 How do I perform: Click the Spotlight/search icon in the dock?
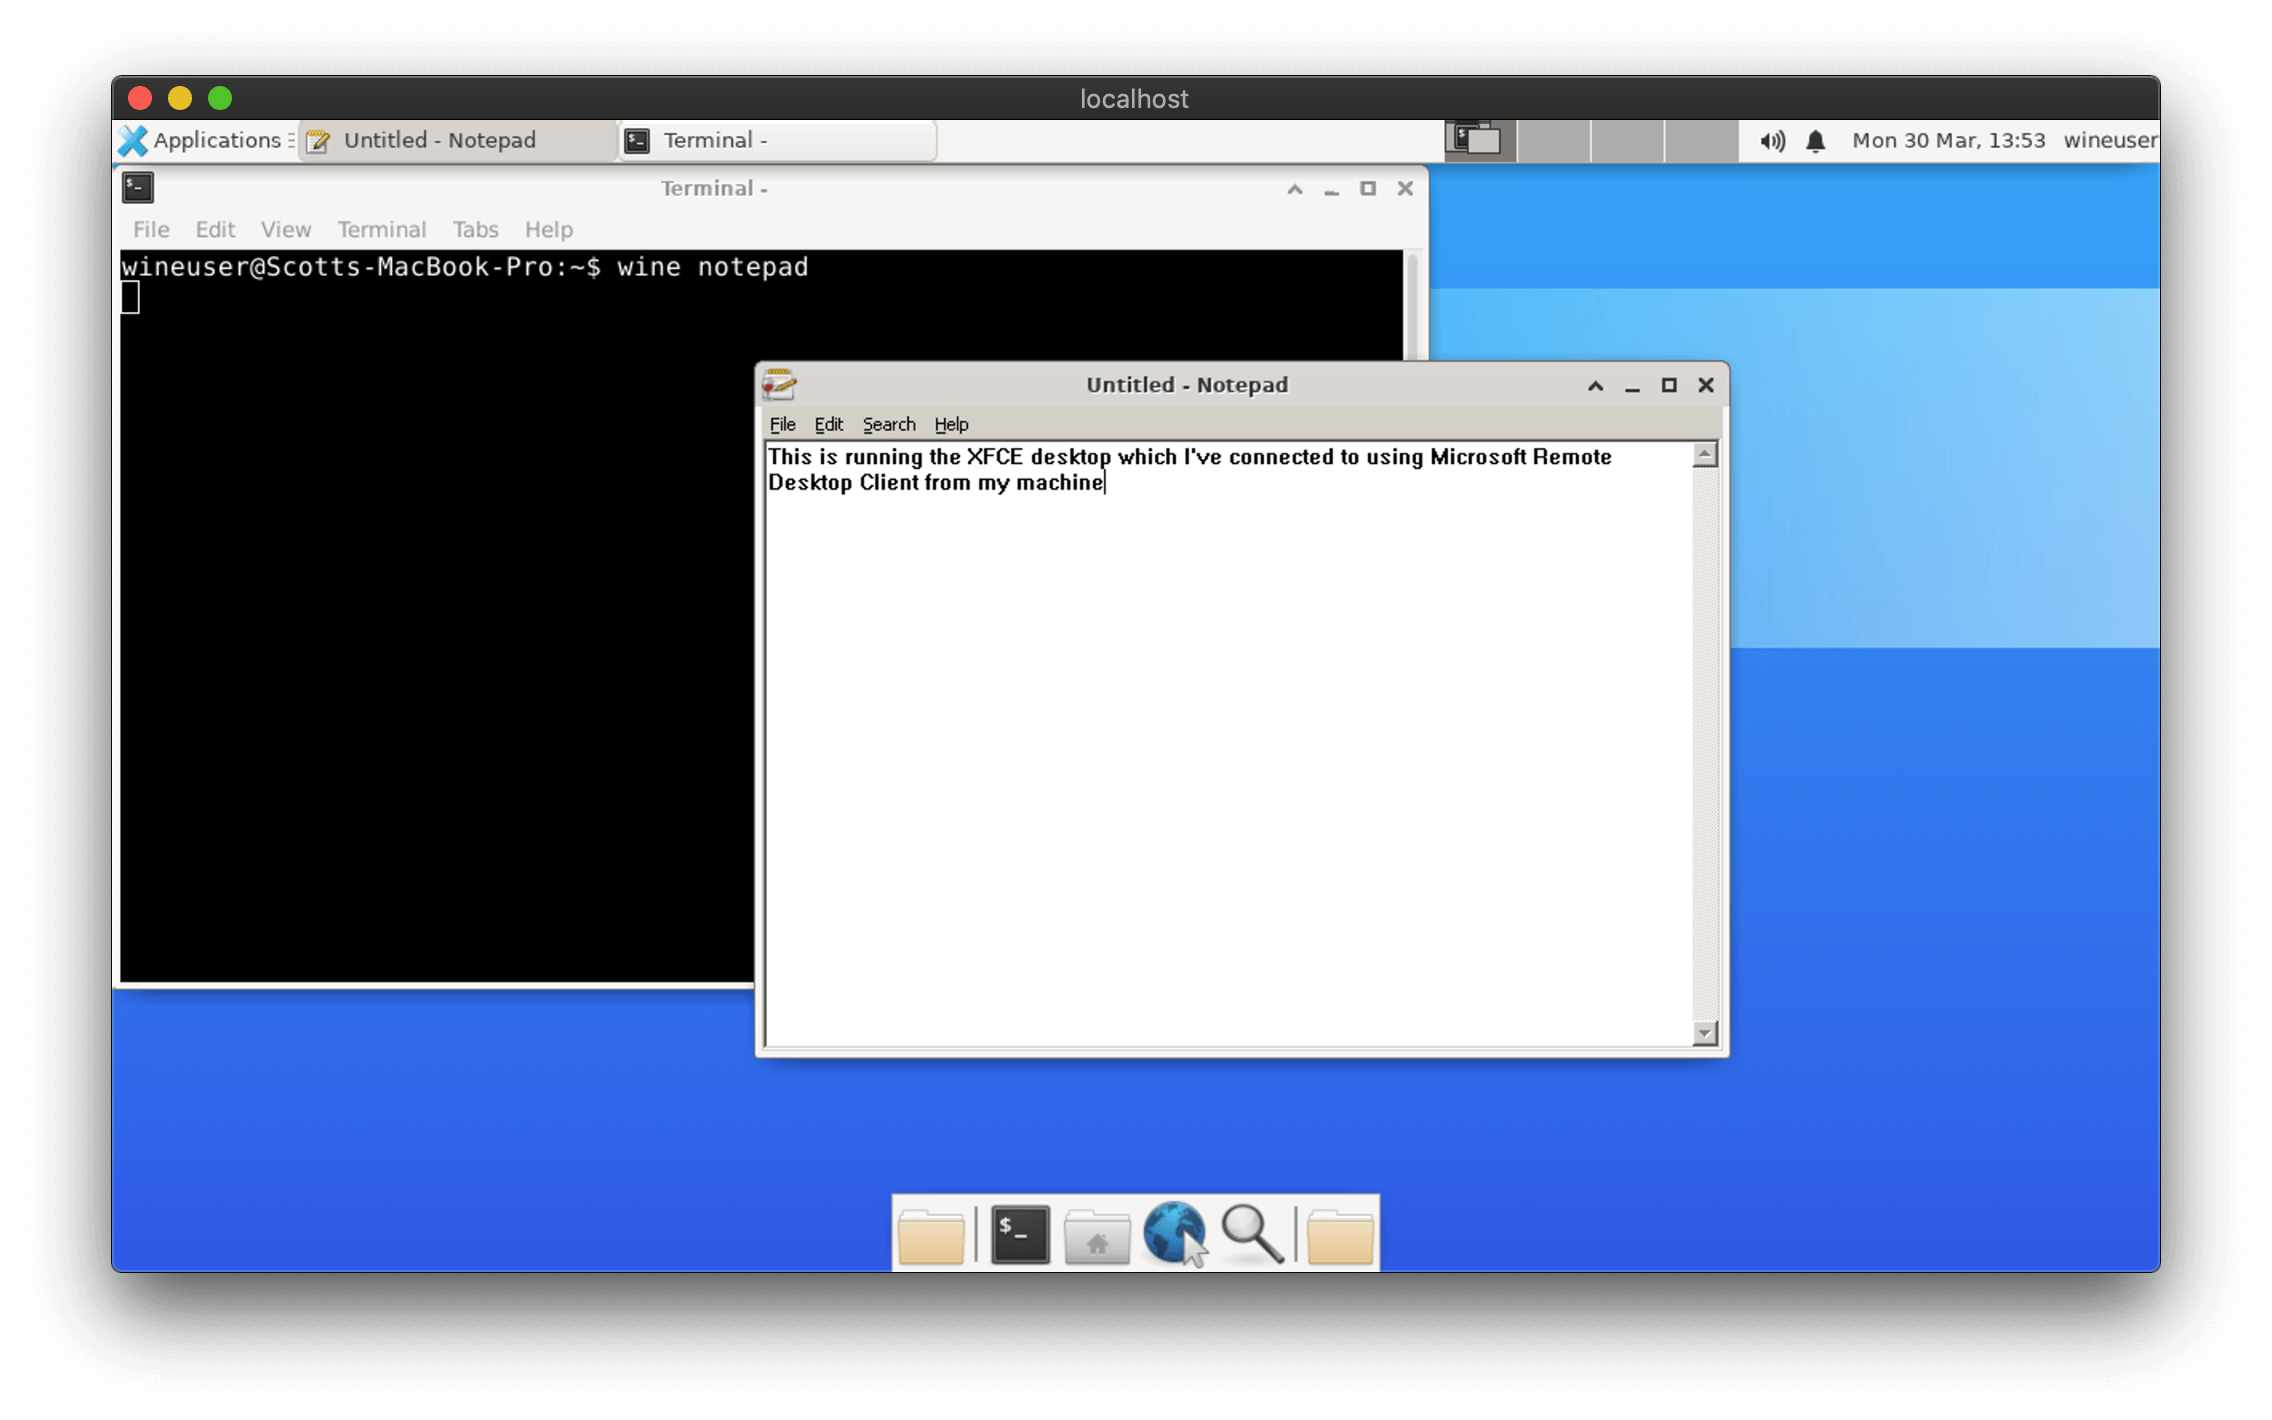pyautogui.click(x=1253, y=1232)
